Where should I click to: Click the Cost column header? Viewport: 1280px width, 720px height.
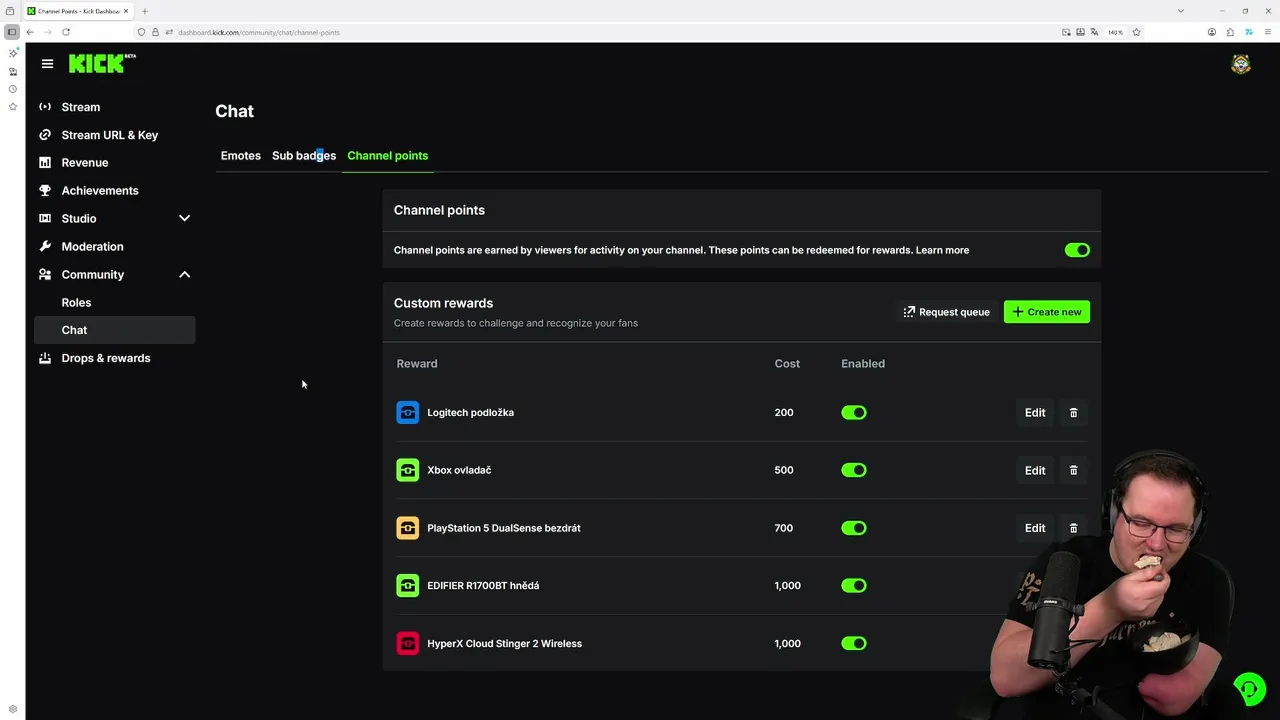787,364
